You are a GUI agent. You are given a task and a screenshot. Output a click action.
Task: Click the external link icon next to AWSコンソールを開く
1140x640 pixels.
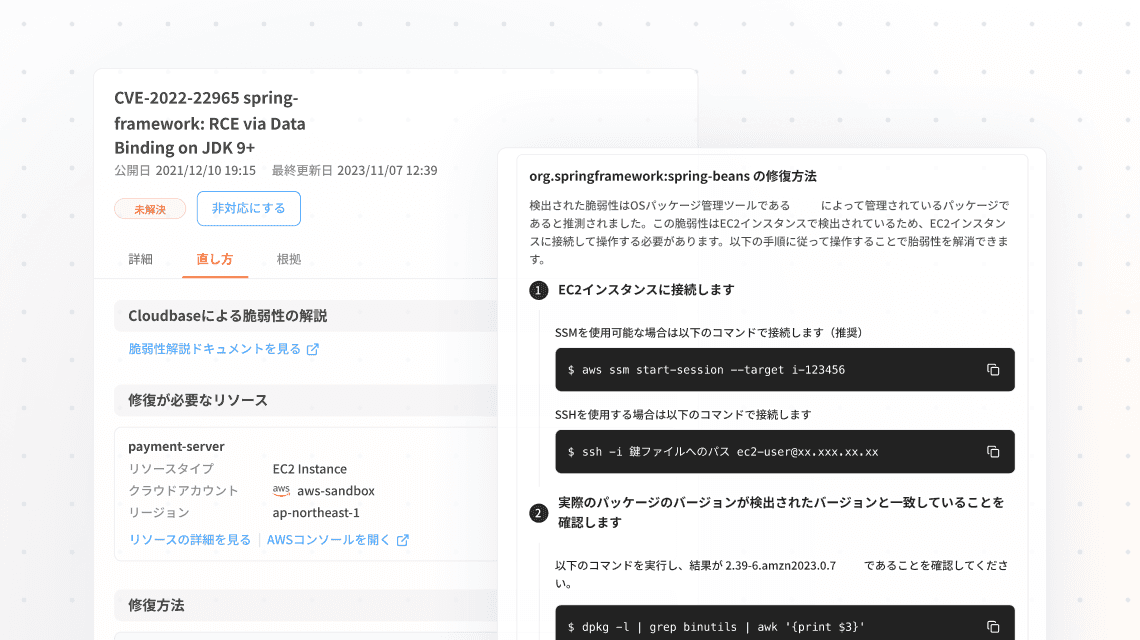(x=404, y=538)
